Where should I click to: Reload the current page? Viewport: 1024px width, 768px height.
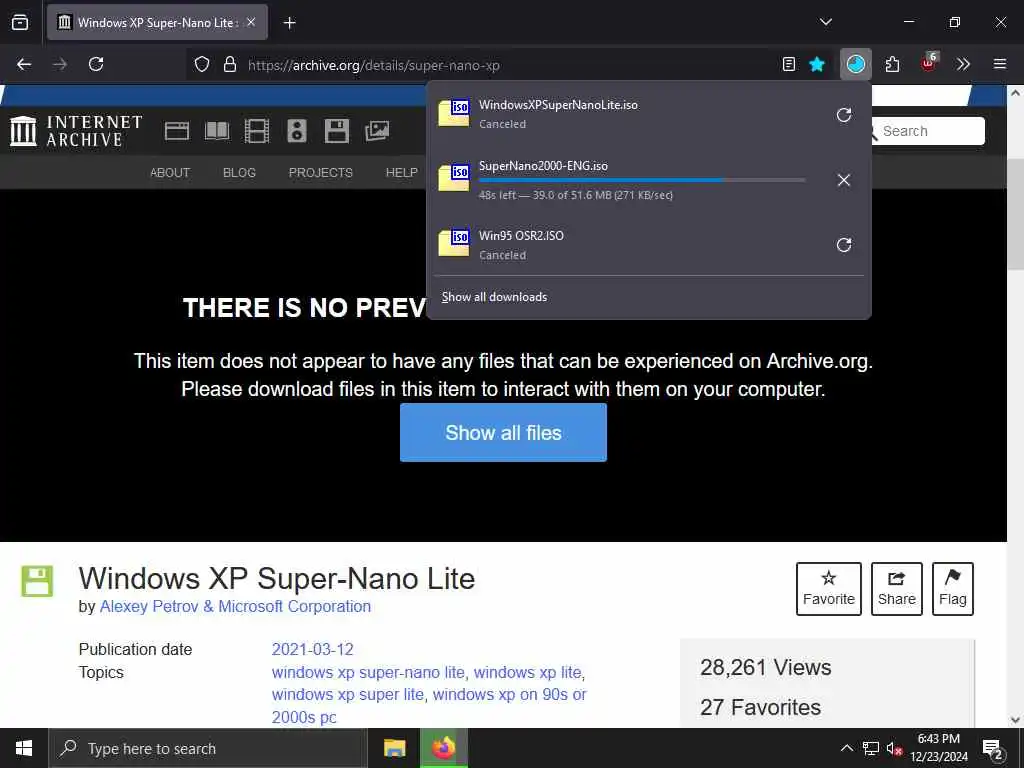pyautogui.click(x=96, y=64)
